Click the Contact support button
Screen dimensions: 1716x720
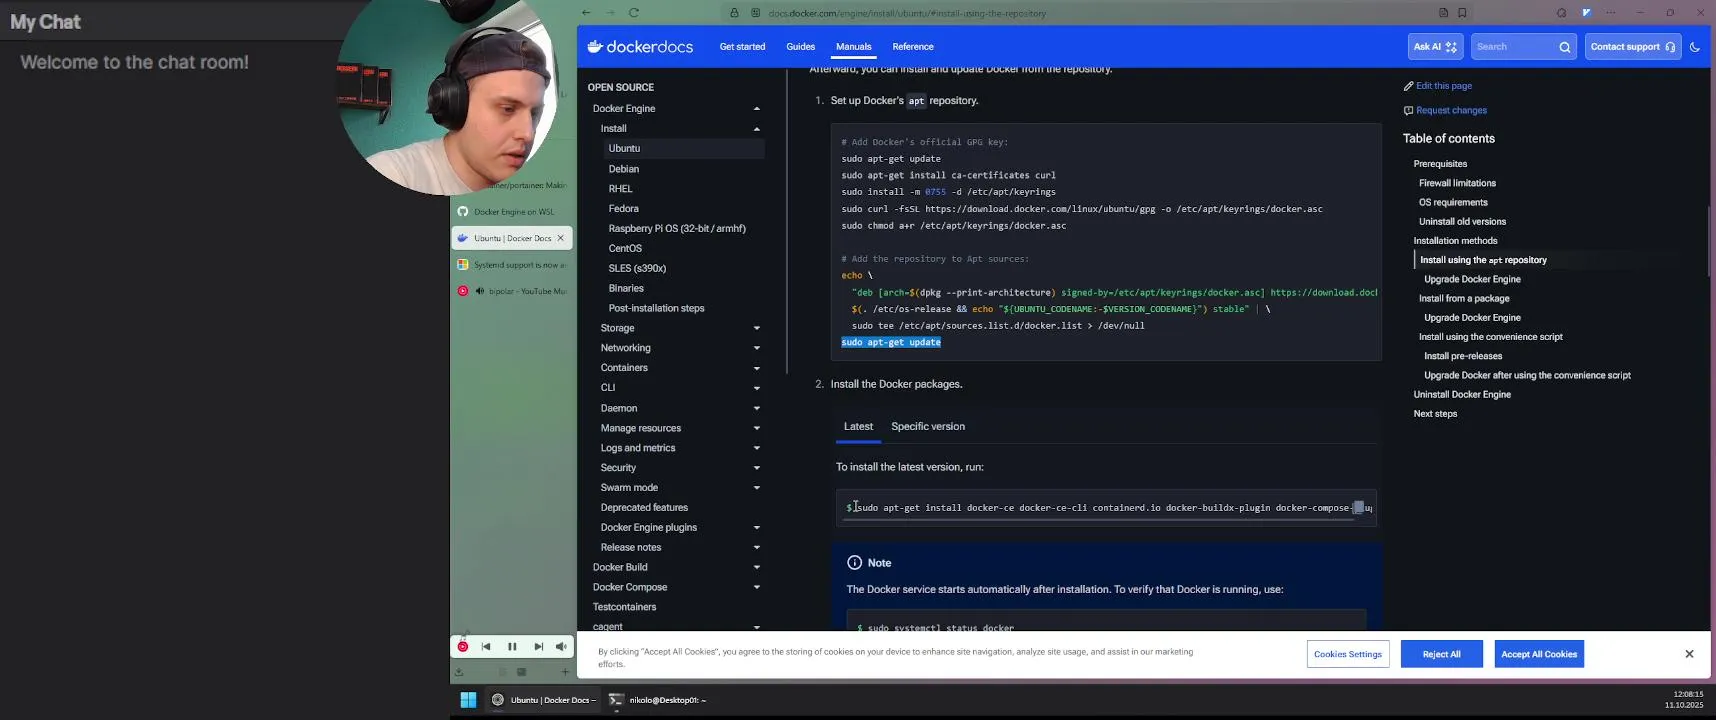pos(1632,47)
